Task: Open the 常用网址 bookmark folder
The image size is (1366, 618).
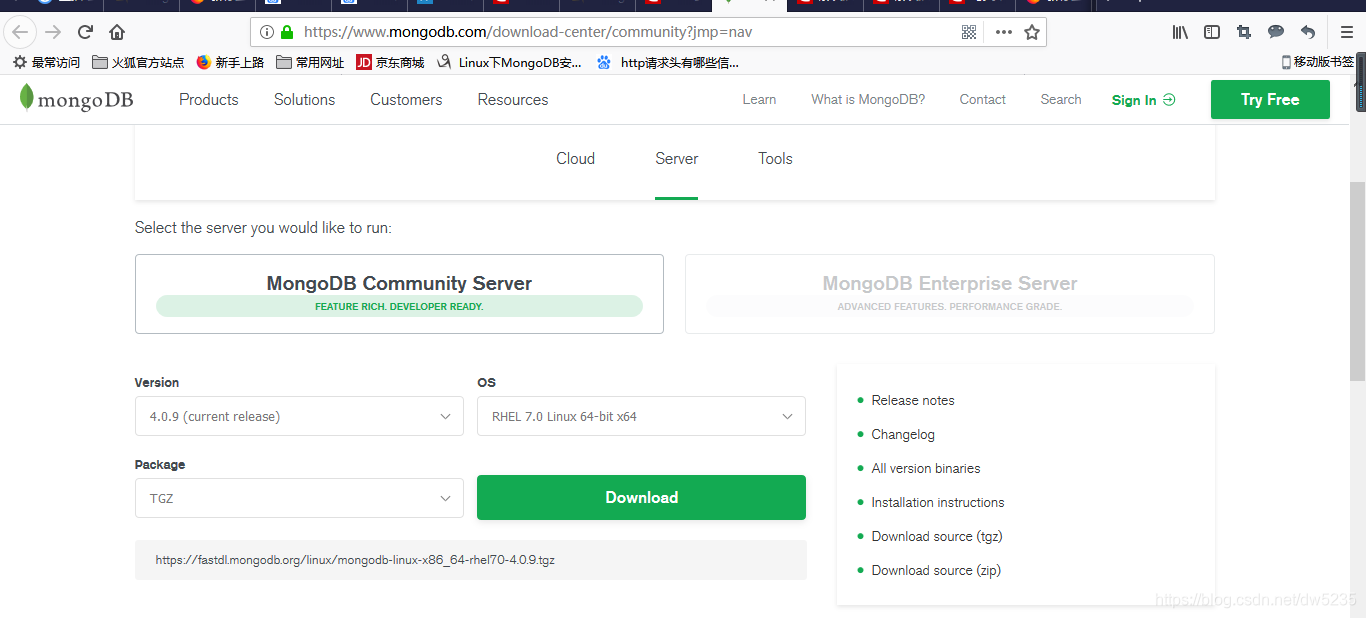Action: (x=310, y=62)
